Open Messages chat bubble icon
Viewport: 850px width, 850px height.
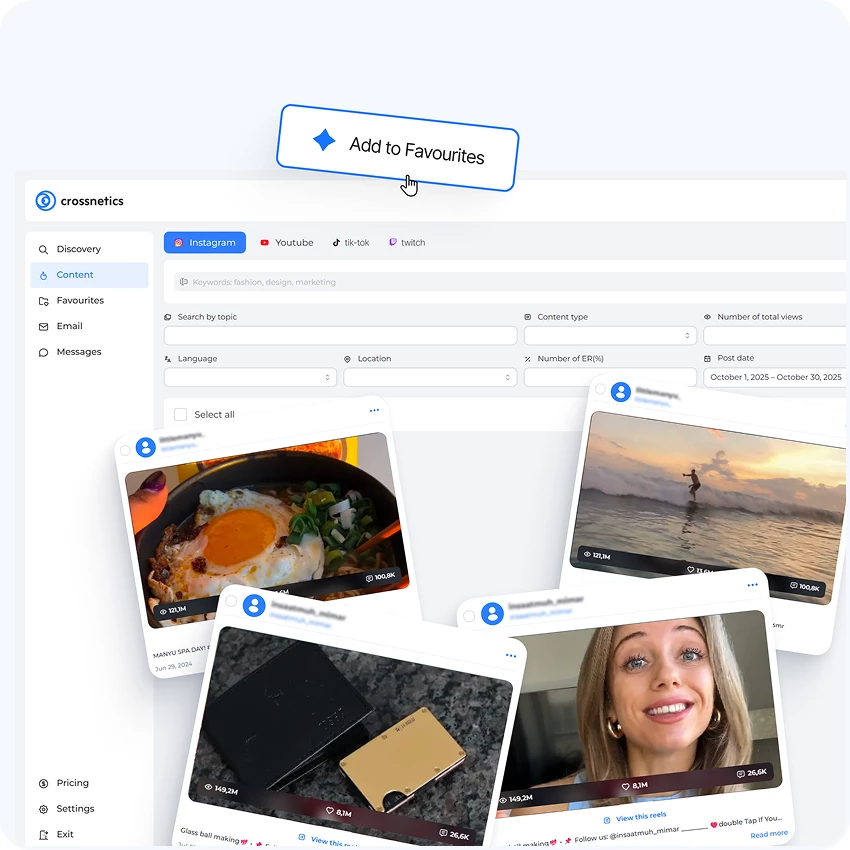tap(43, 353)
